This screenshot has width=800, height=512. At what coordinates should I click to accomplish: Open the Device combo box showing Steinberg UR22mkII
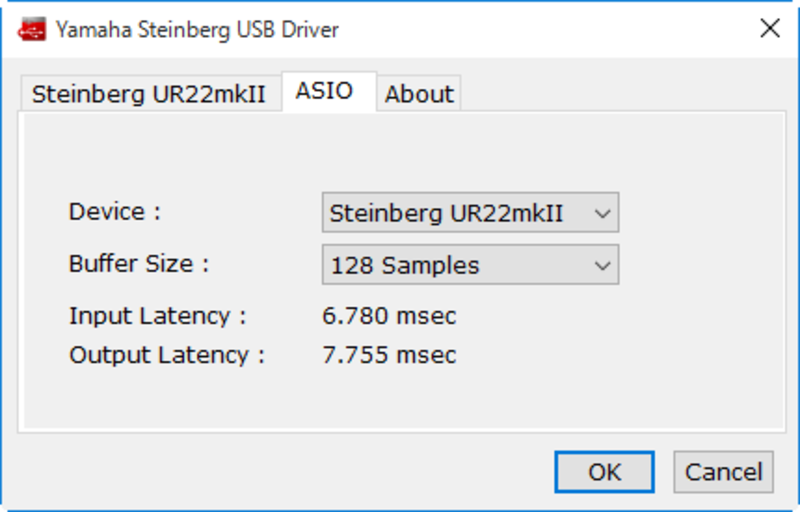pyautogui.click(x=470, y=212)
